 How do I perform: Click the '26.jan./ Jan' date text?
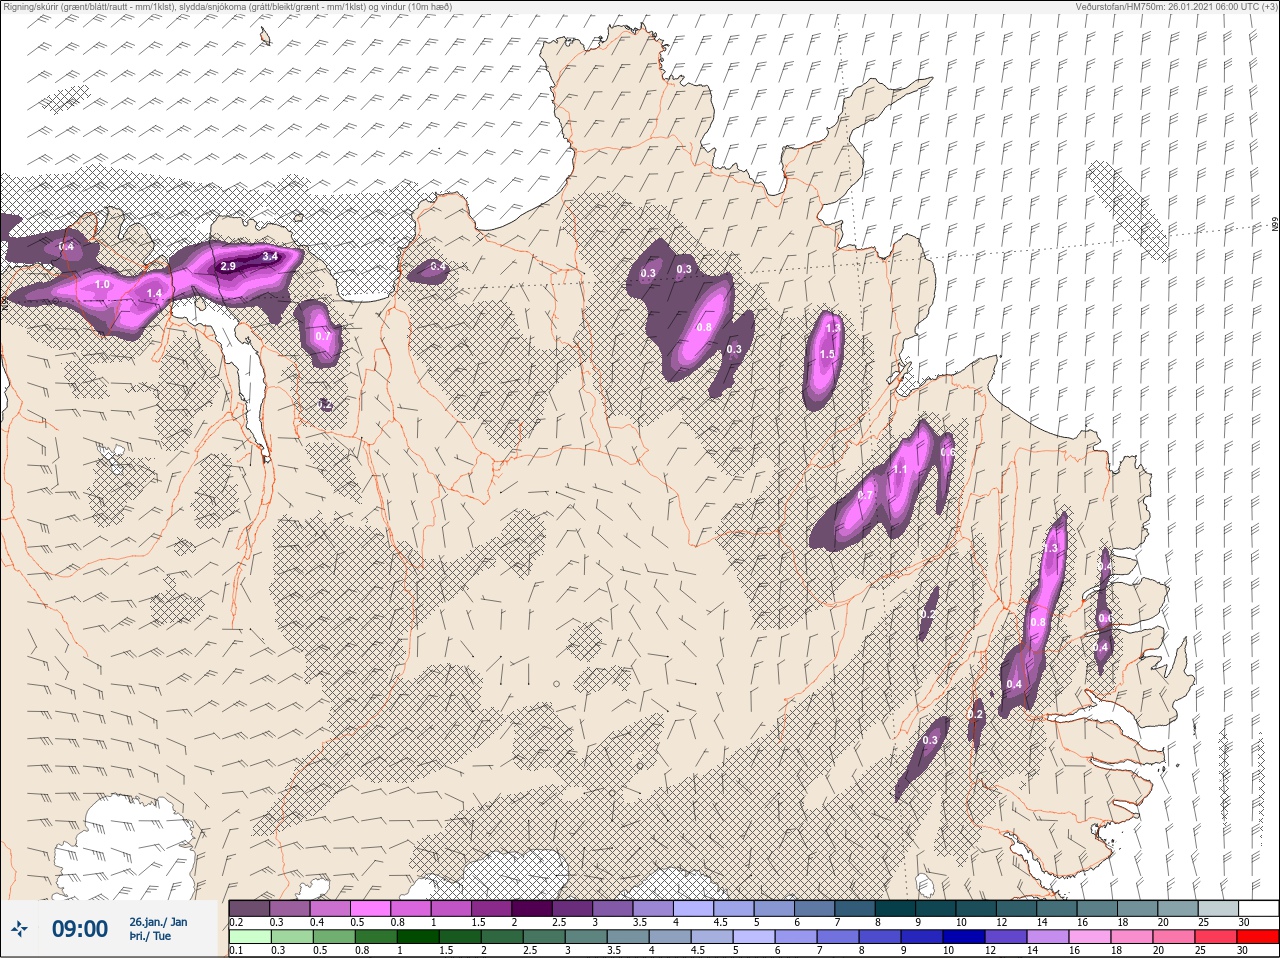[x=158, y=921]
